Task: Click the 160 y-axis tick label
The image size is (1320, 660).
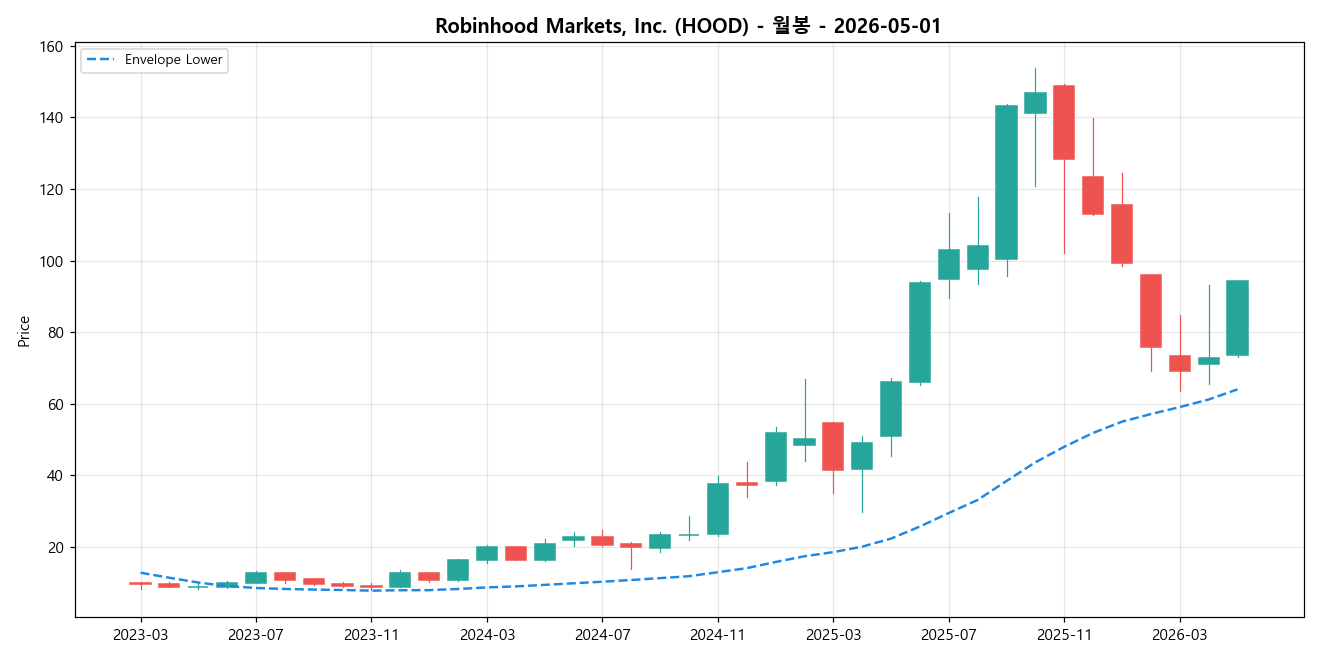Action: tap(52, 47)
